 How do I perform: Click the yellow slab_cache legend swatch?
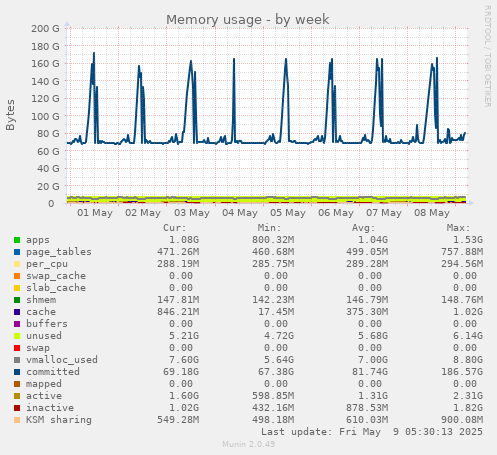tap(17, 288)
